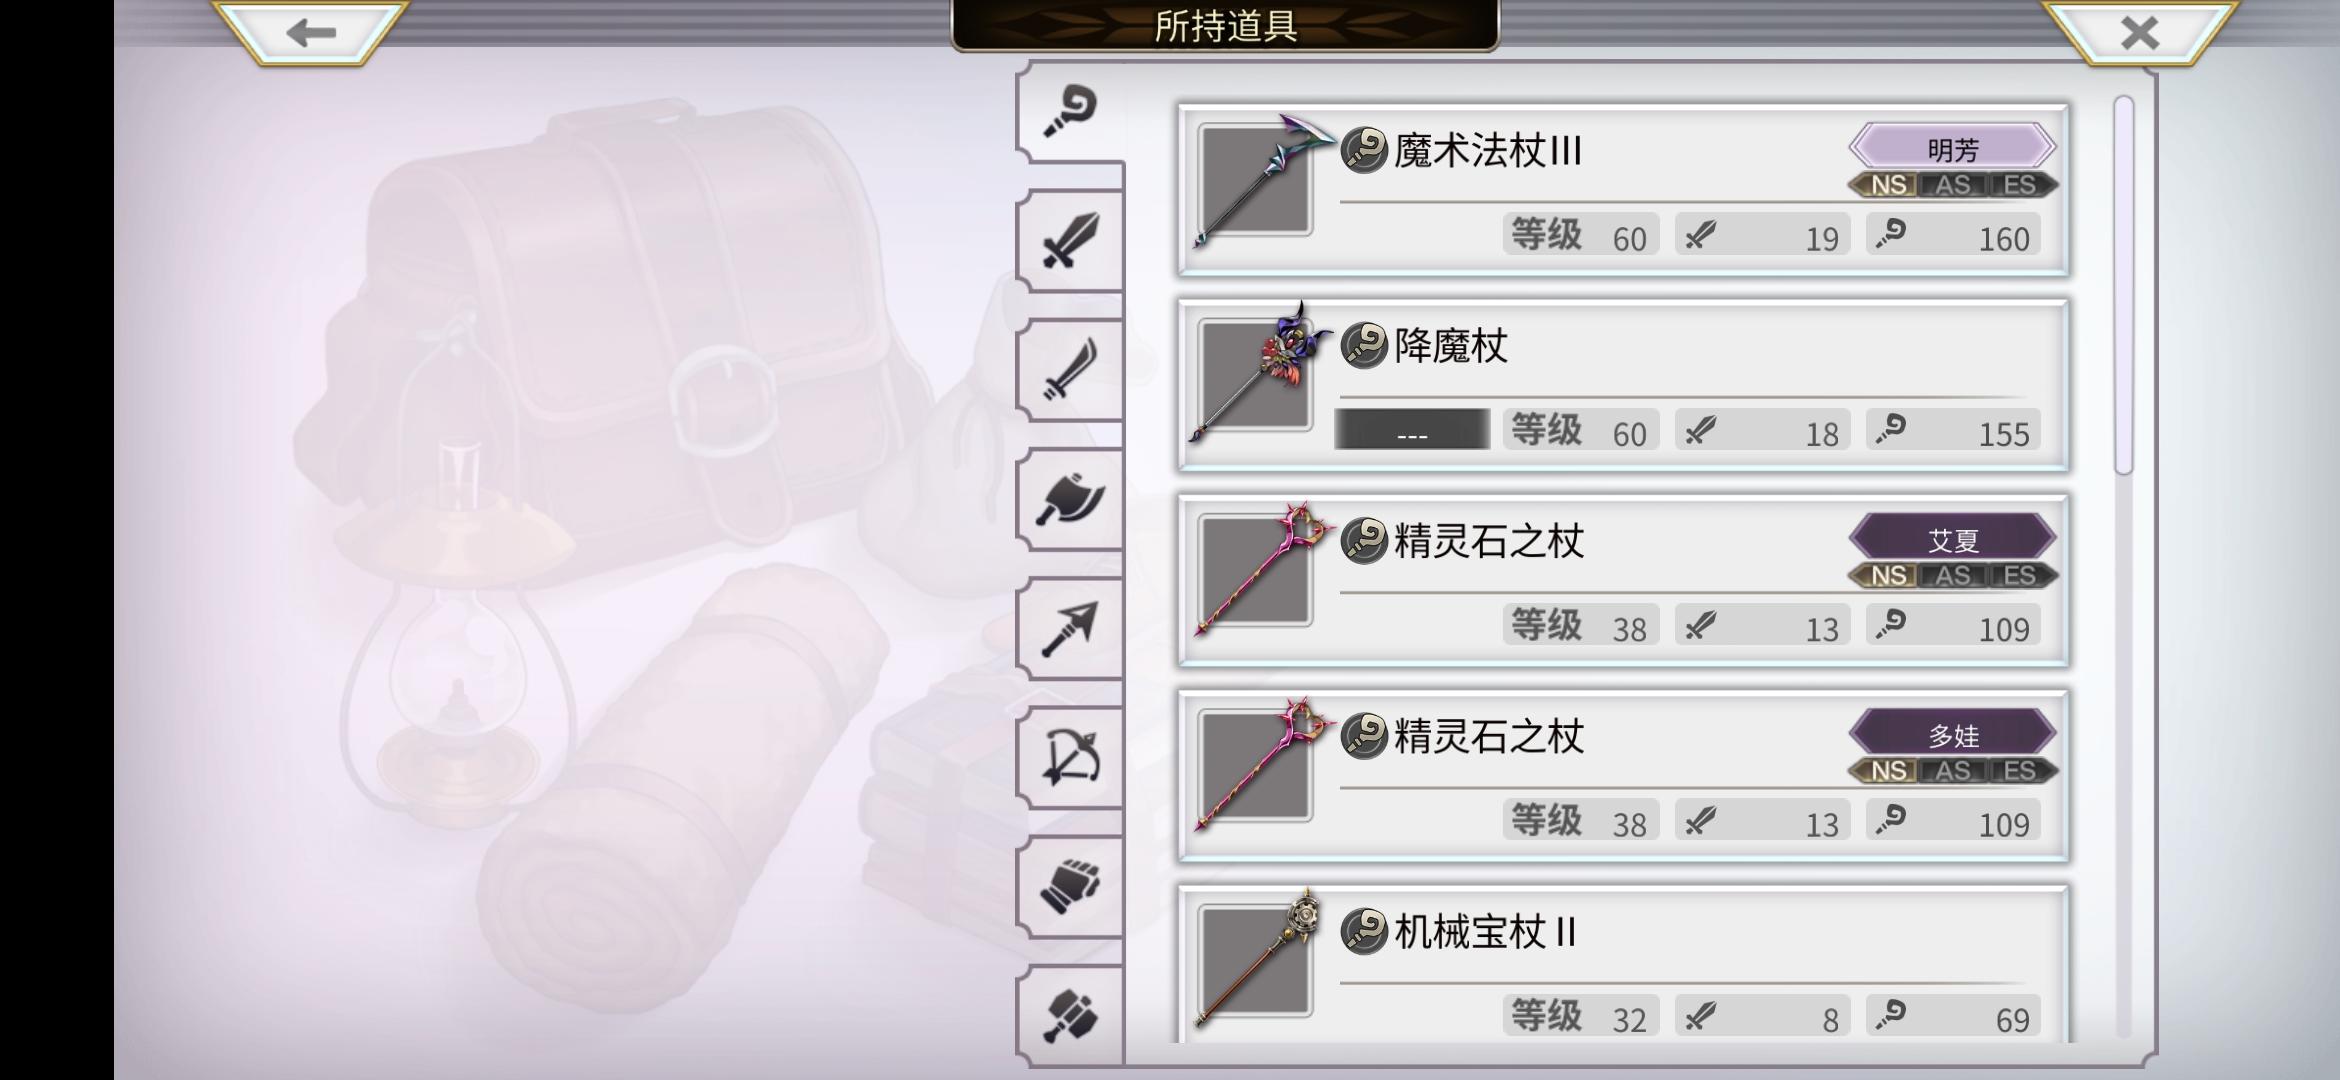Click the item list scrollbar thumb
This screenshot has height=1080, width=2340.
tap(2124, 285)
